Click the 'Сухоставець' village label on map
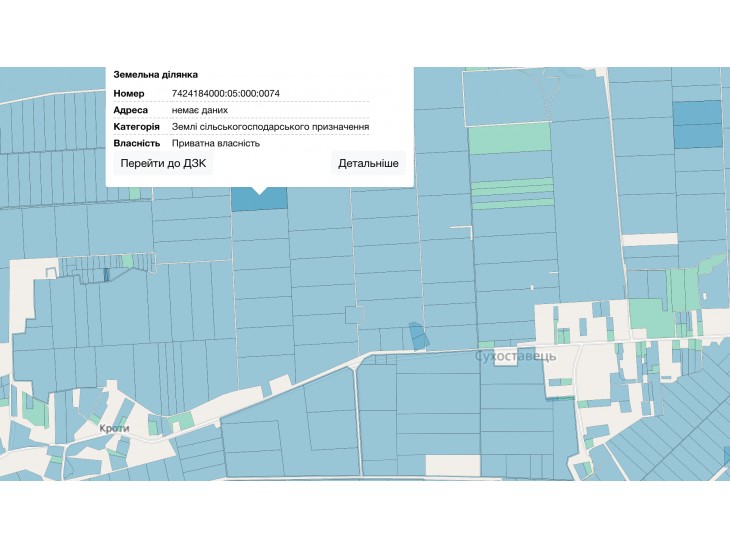 pyautogui.click(x=515, y=356)
